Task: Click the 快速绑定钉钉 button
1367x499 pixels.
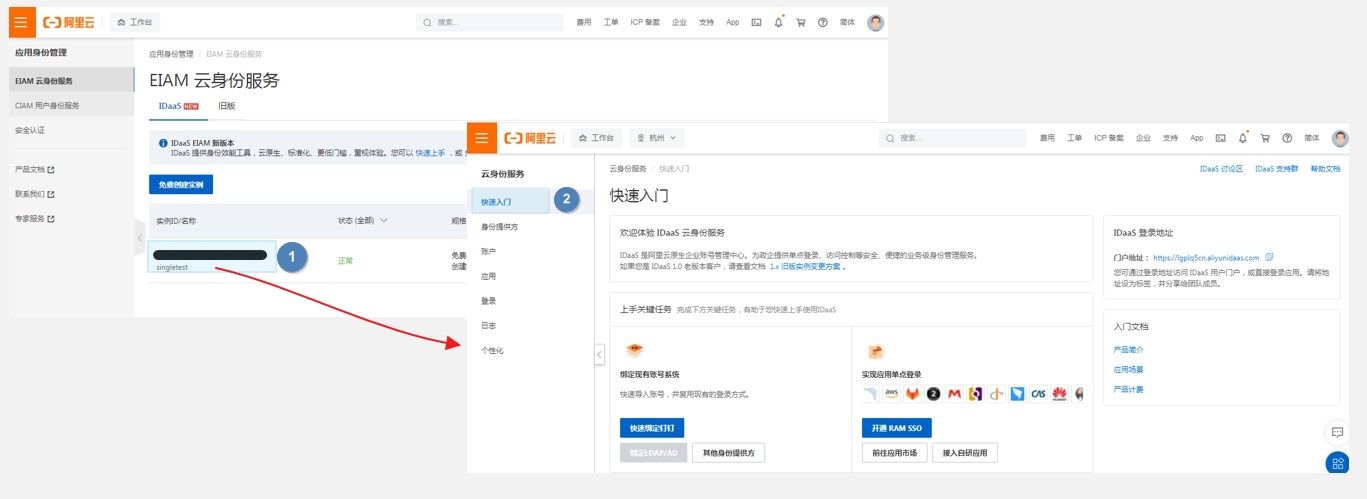Action: coord(652,428)
